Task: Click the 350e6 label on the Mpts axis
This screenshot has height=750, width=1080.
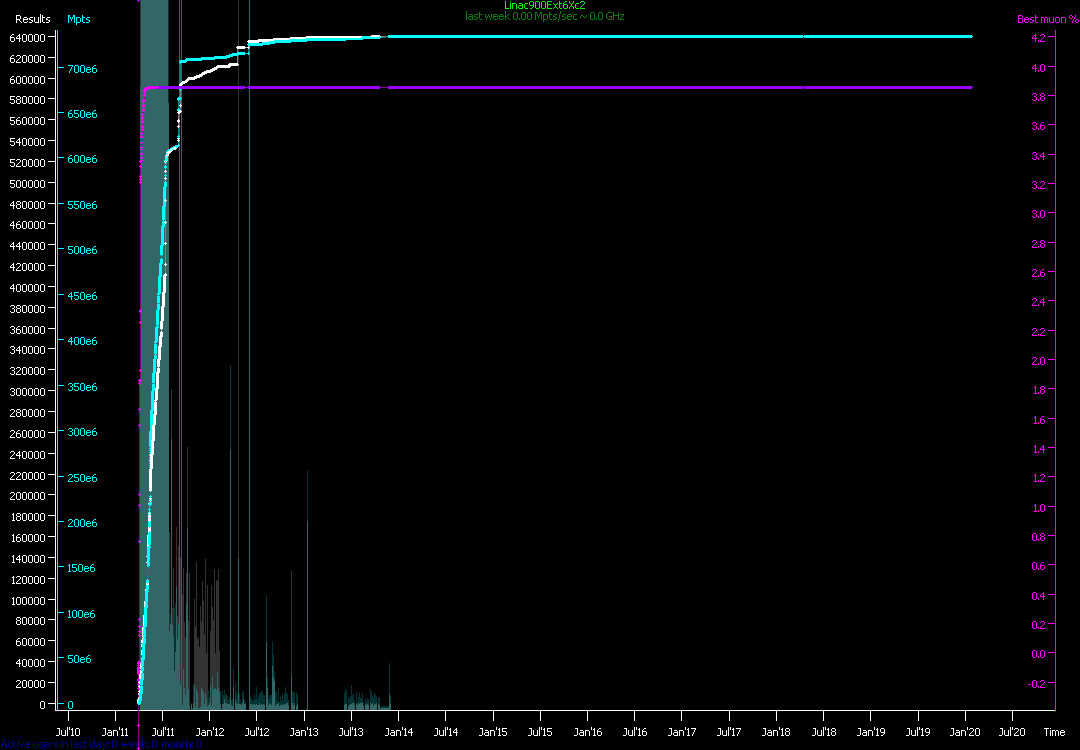Action: coord(81,387)
